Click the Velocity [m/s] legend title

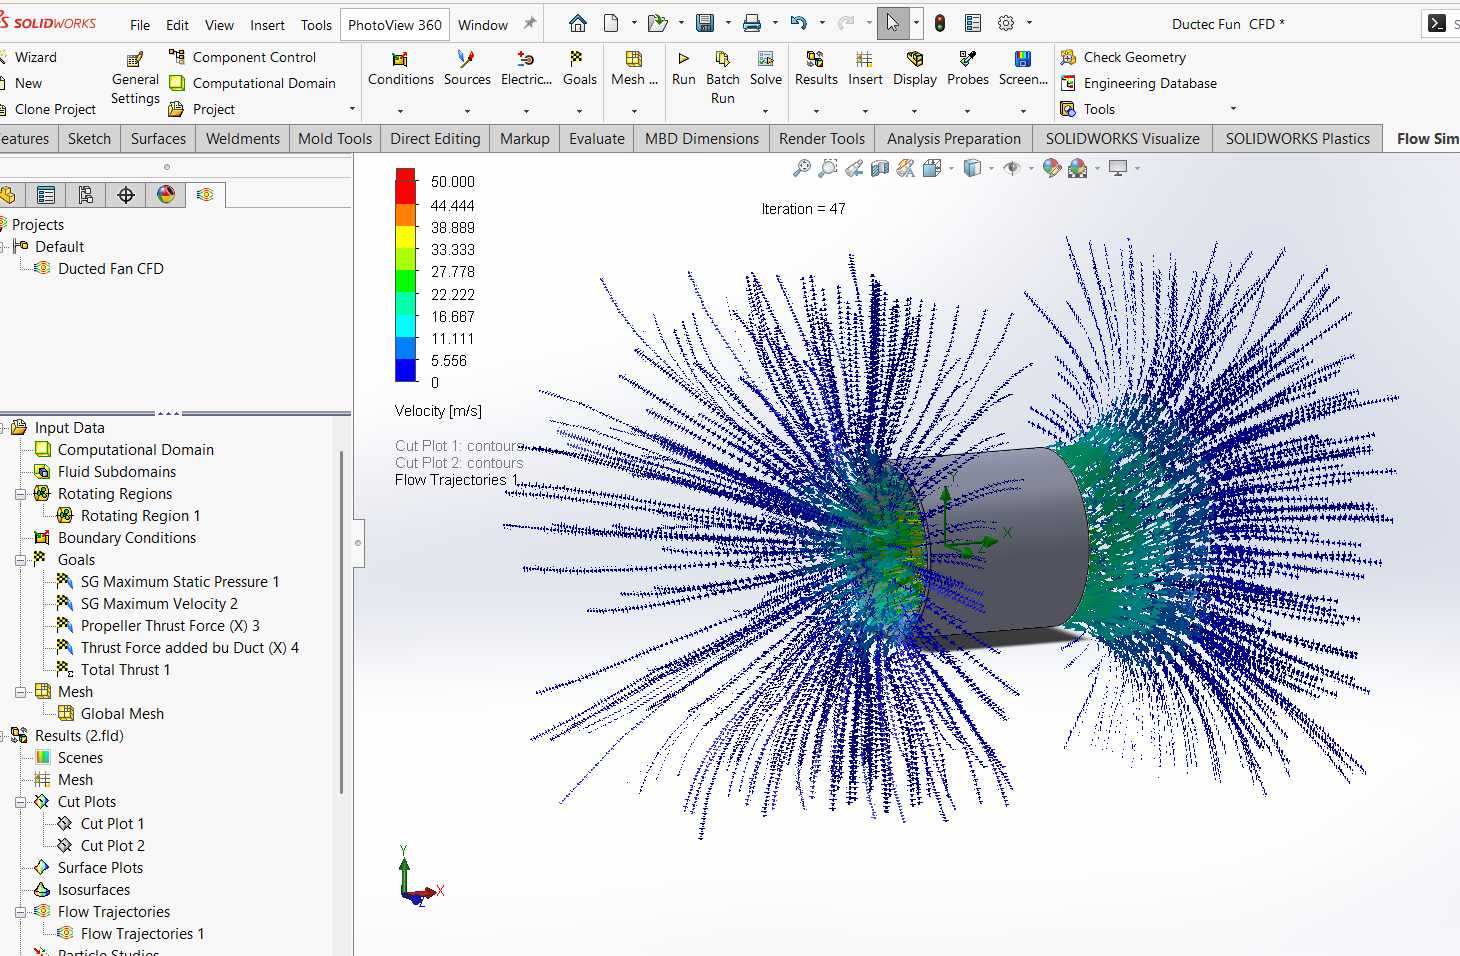coord(438,411)
